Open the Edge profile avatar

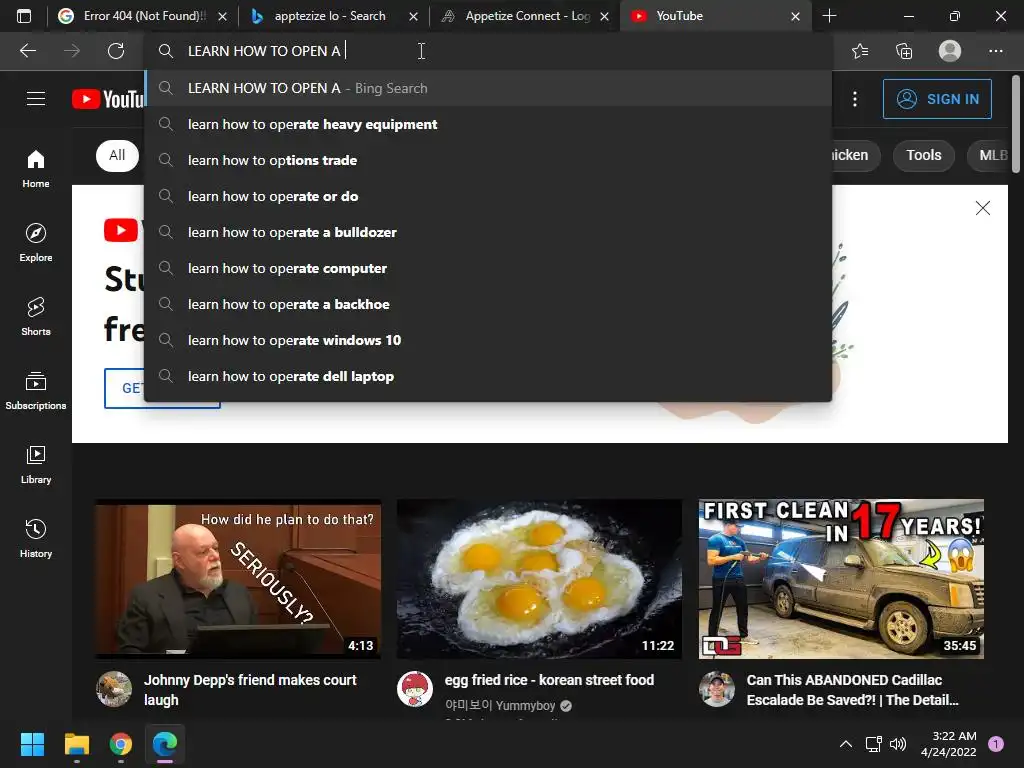(x=950, y=51)
